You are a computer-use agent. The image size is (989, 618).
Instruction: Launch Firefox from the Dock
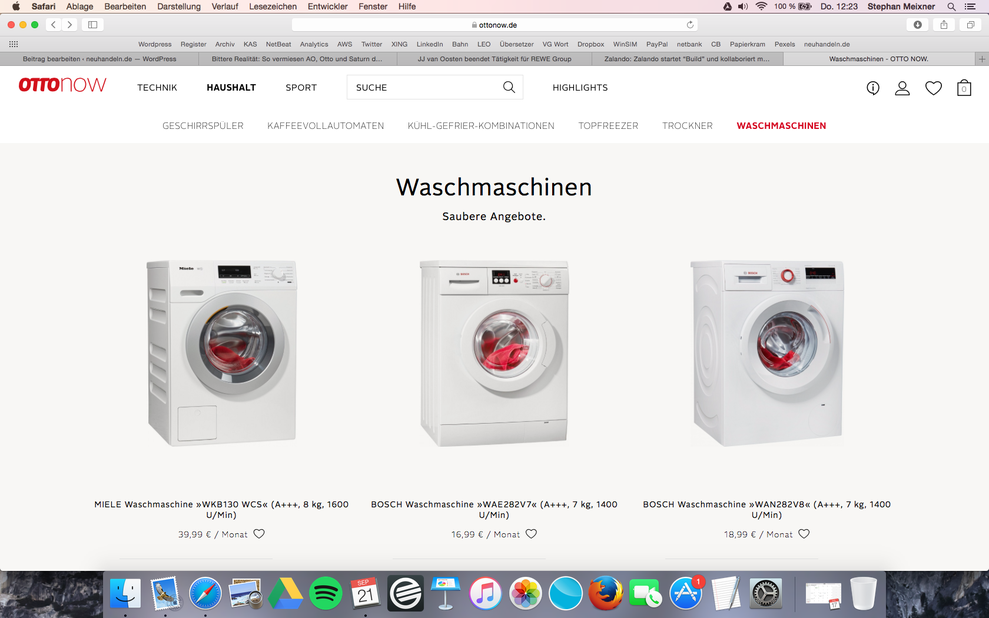tap(606, 593)
